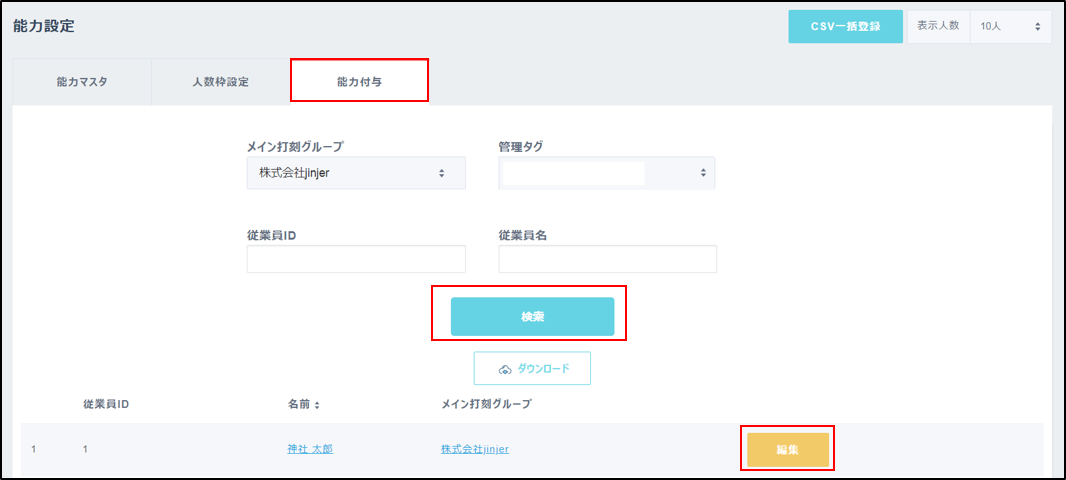This screenshot has height=480, width=1066.
Task: Click into the 従業員名 text field
Action: point(607,260)
